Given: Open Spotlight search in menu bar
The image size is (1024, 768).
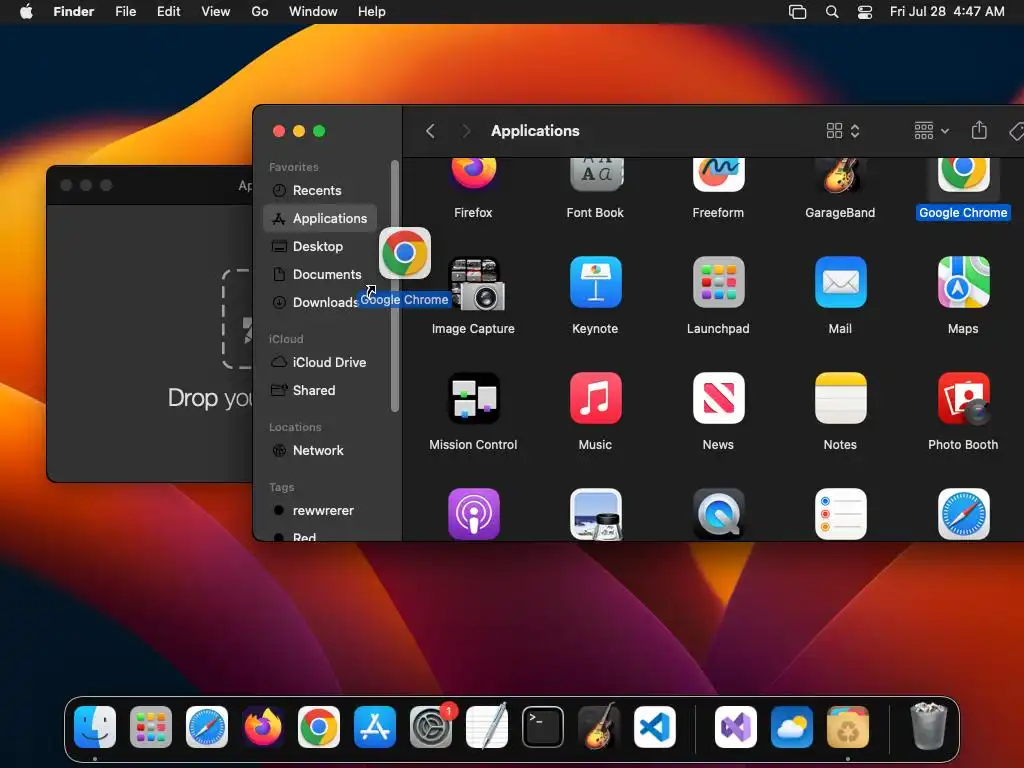Looking at the screenshot, I should (832, 12).
